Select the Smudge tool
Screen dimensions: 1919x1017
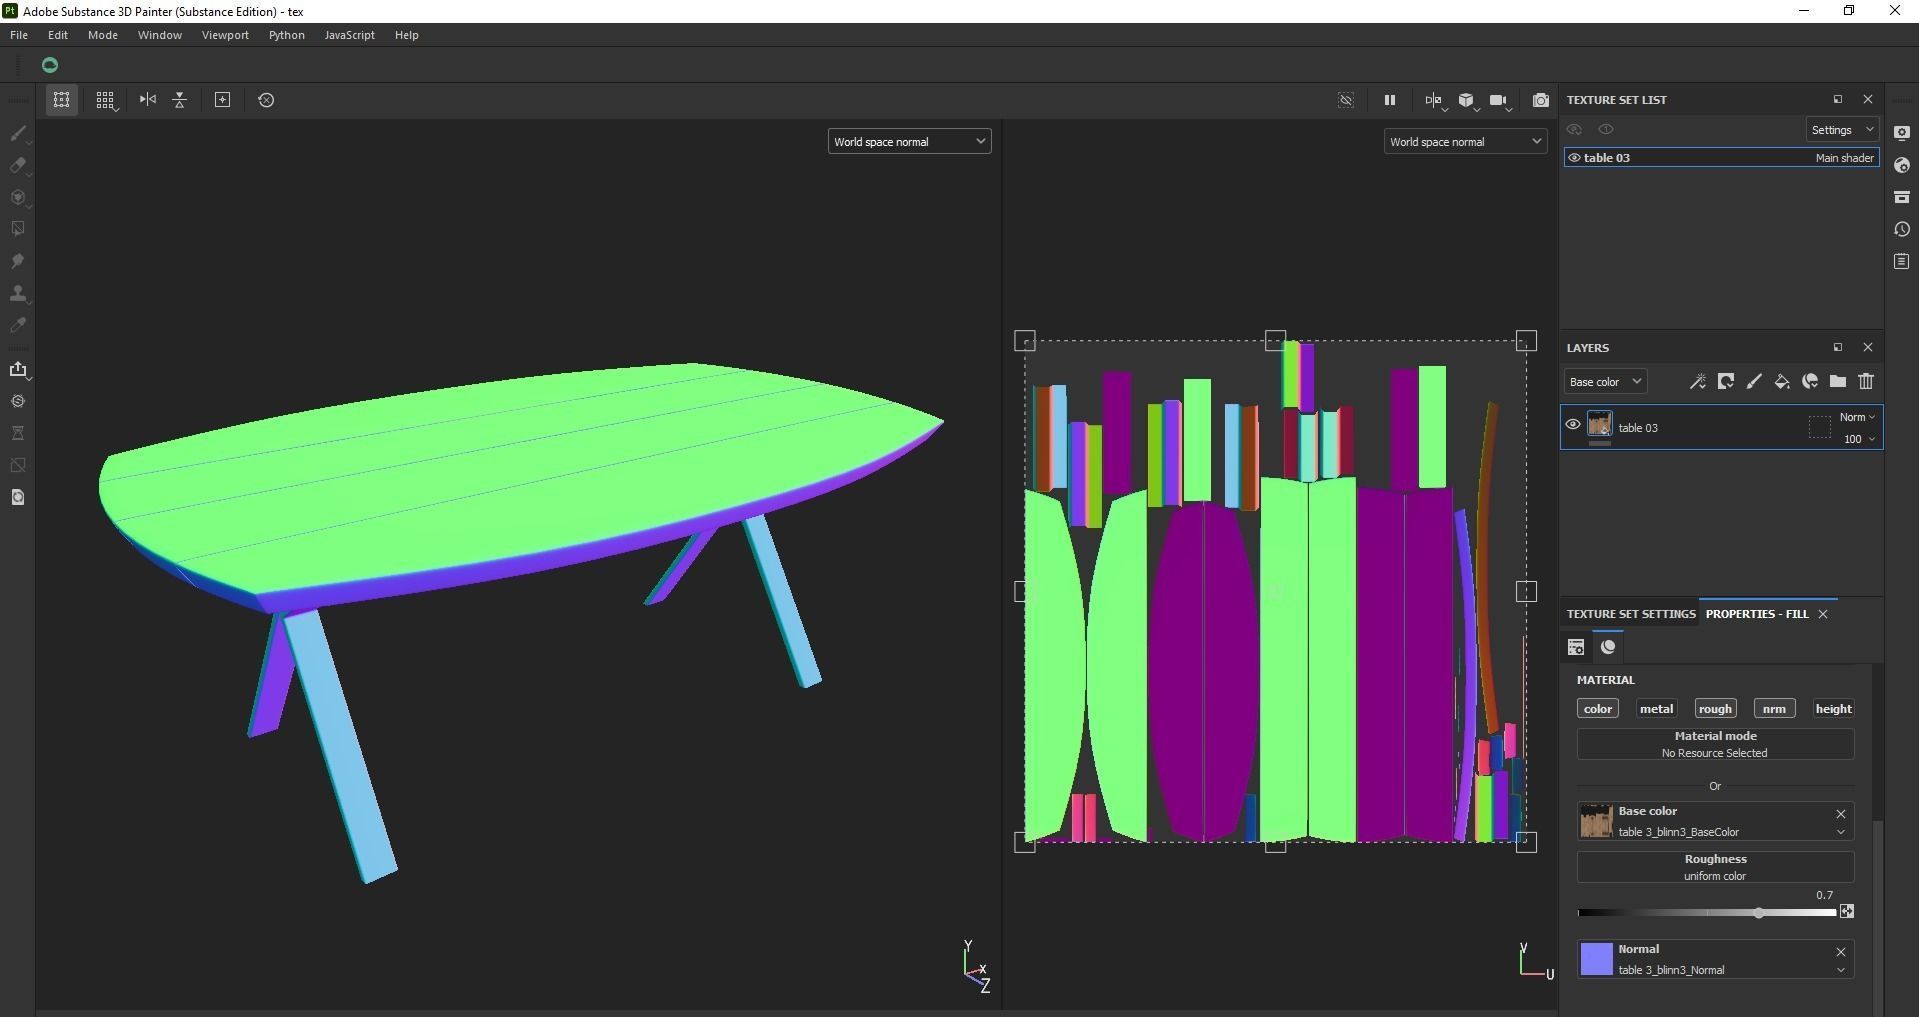(x=18, y=261)
